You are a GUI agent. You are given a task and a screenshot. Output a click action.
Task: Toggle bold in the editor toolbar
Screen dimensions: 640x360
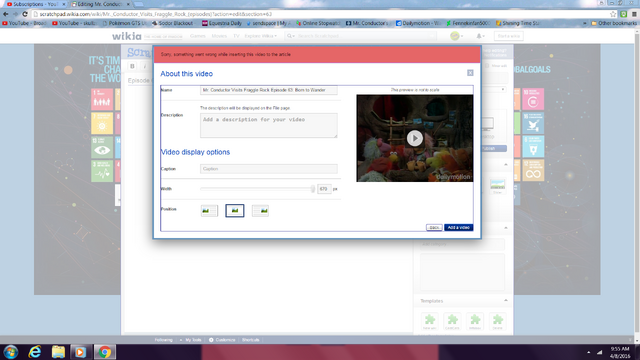[132, 66]
